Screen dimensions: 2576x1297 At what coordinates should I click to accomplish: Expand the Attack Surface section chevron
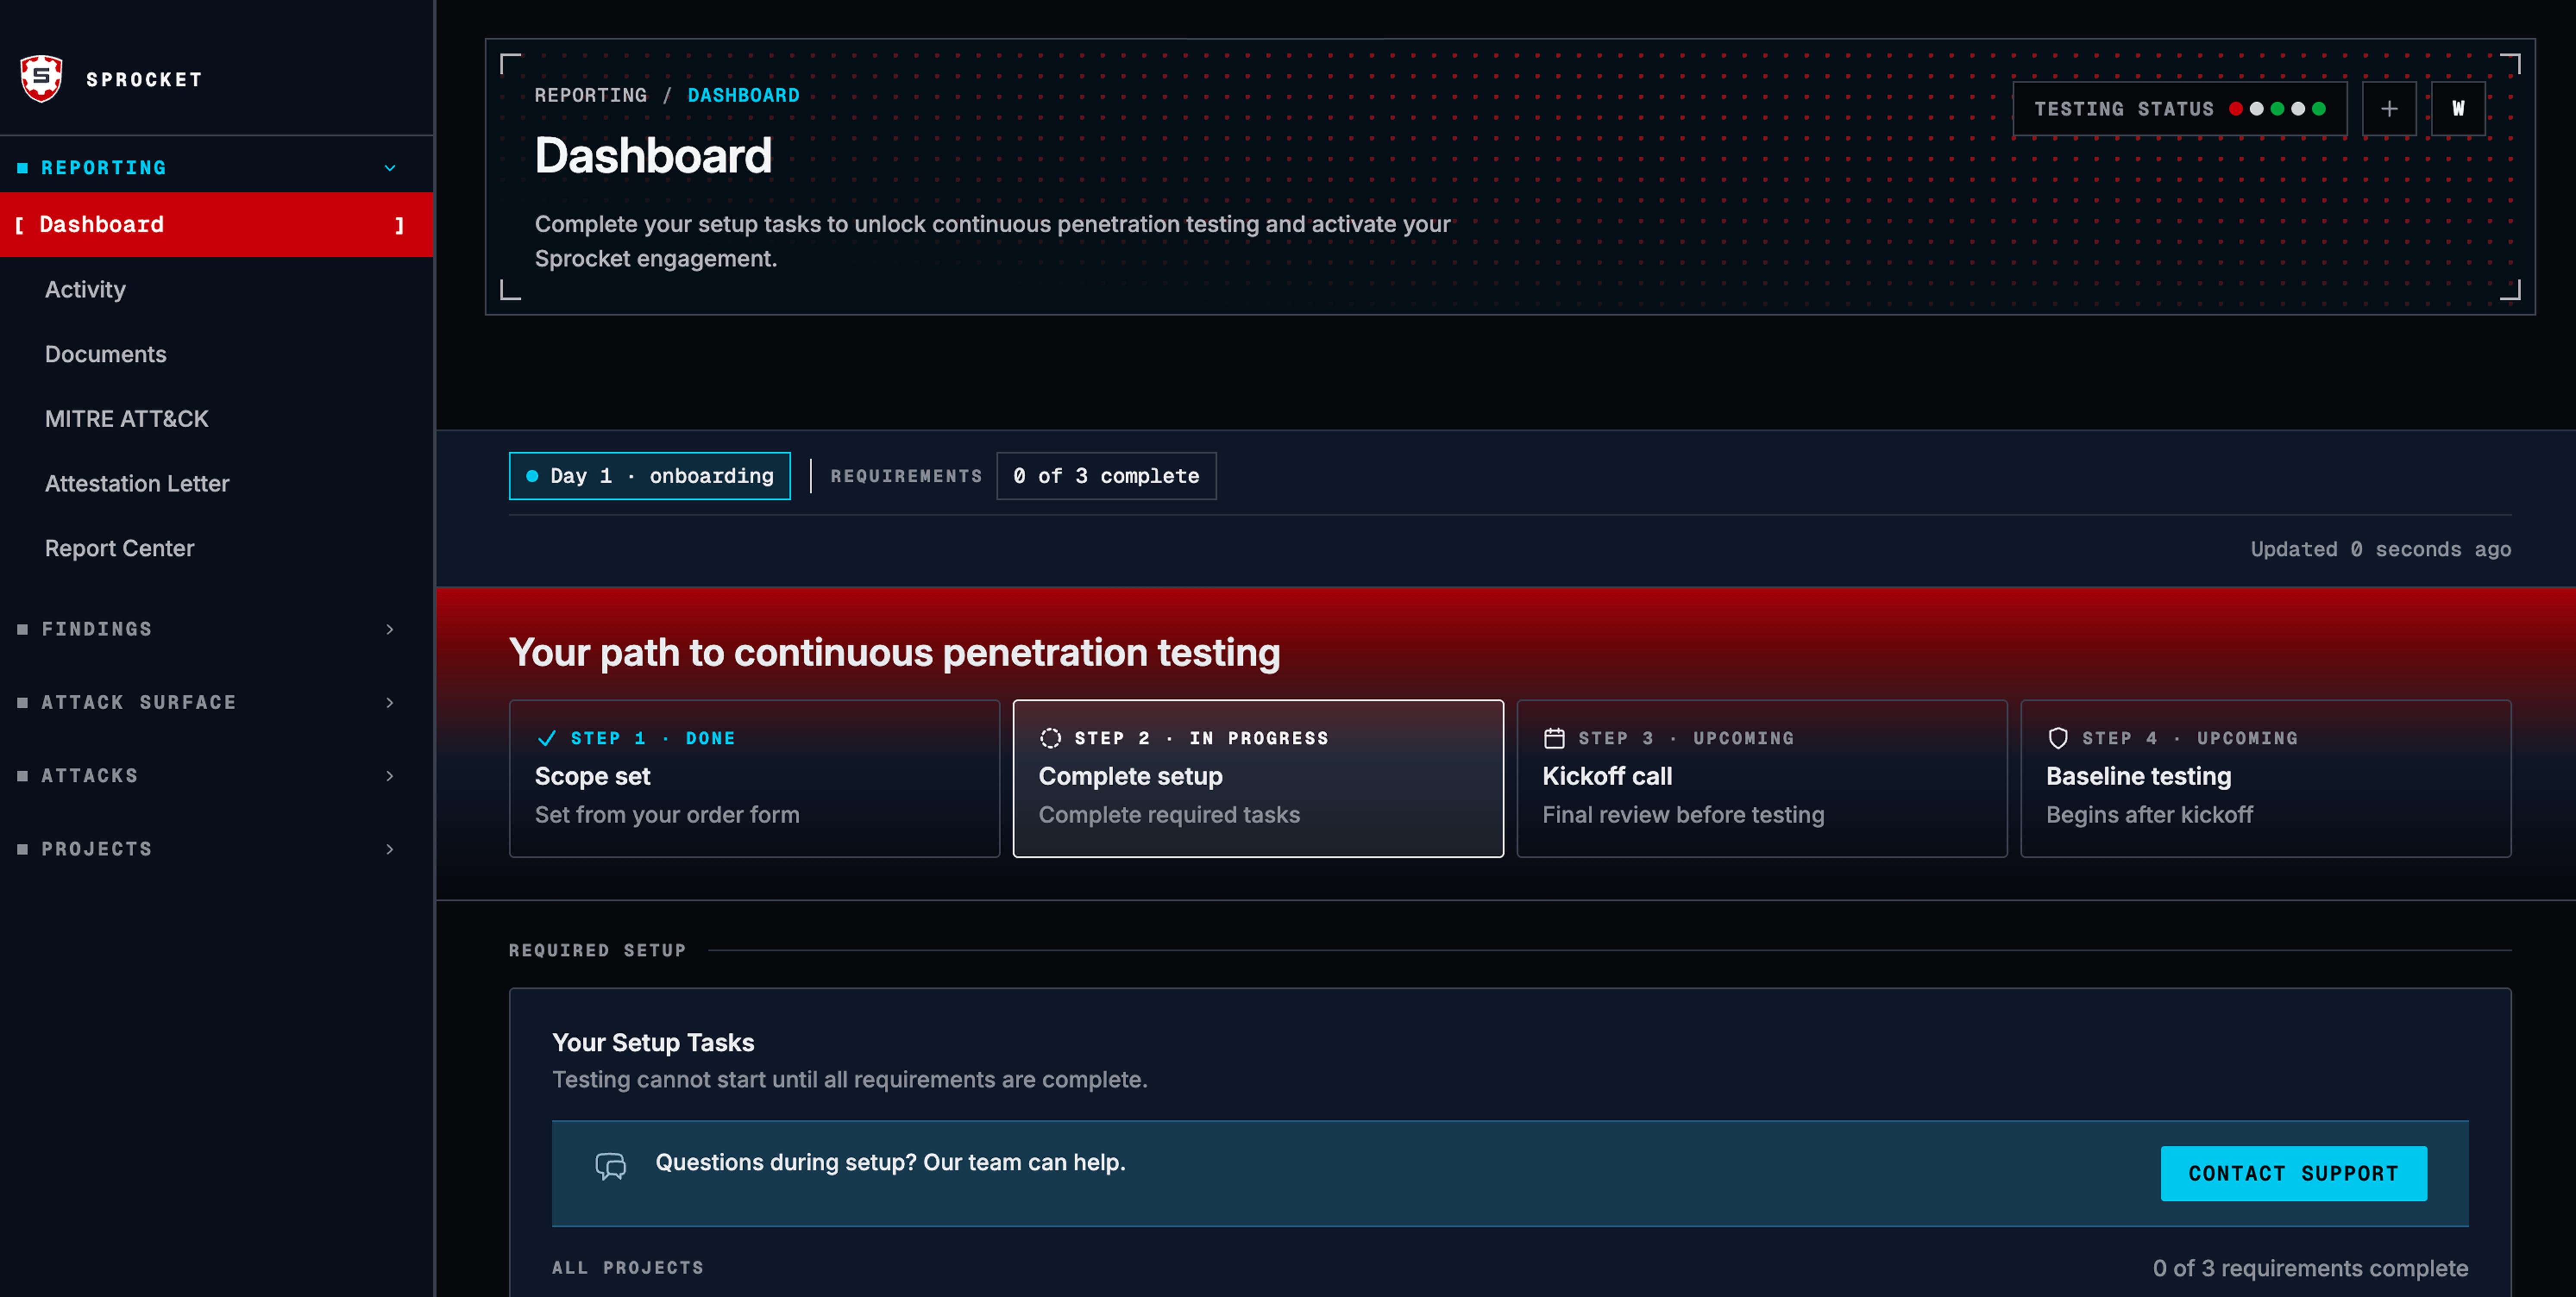(390, 702)
